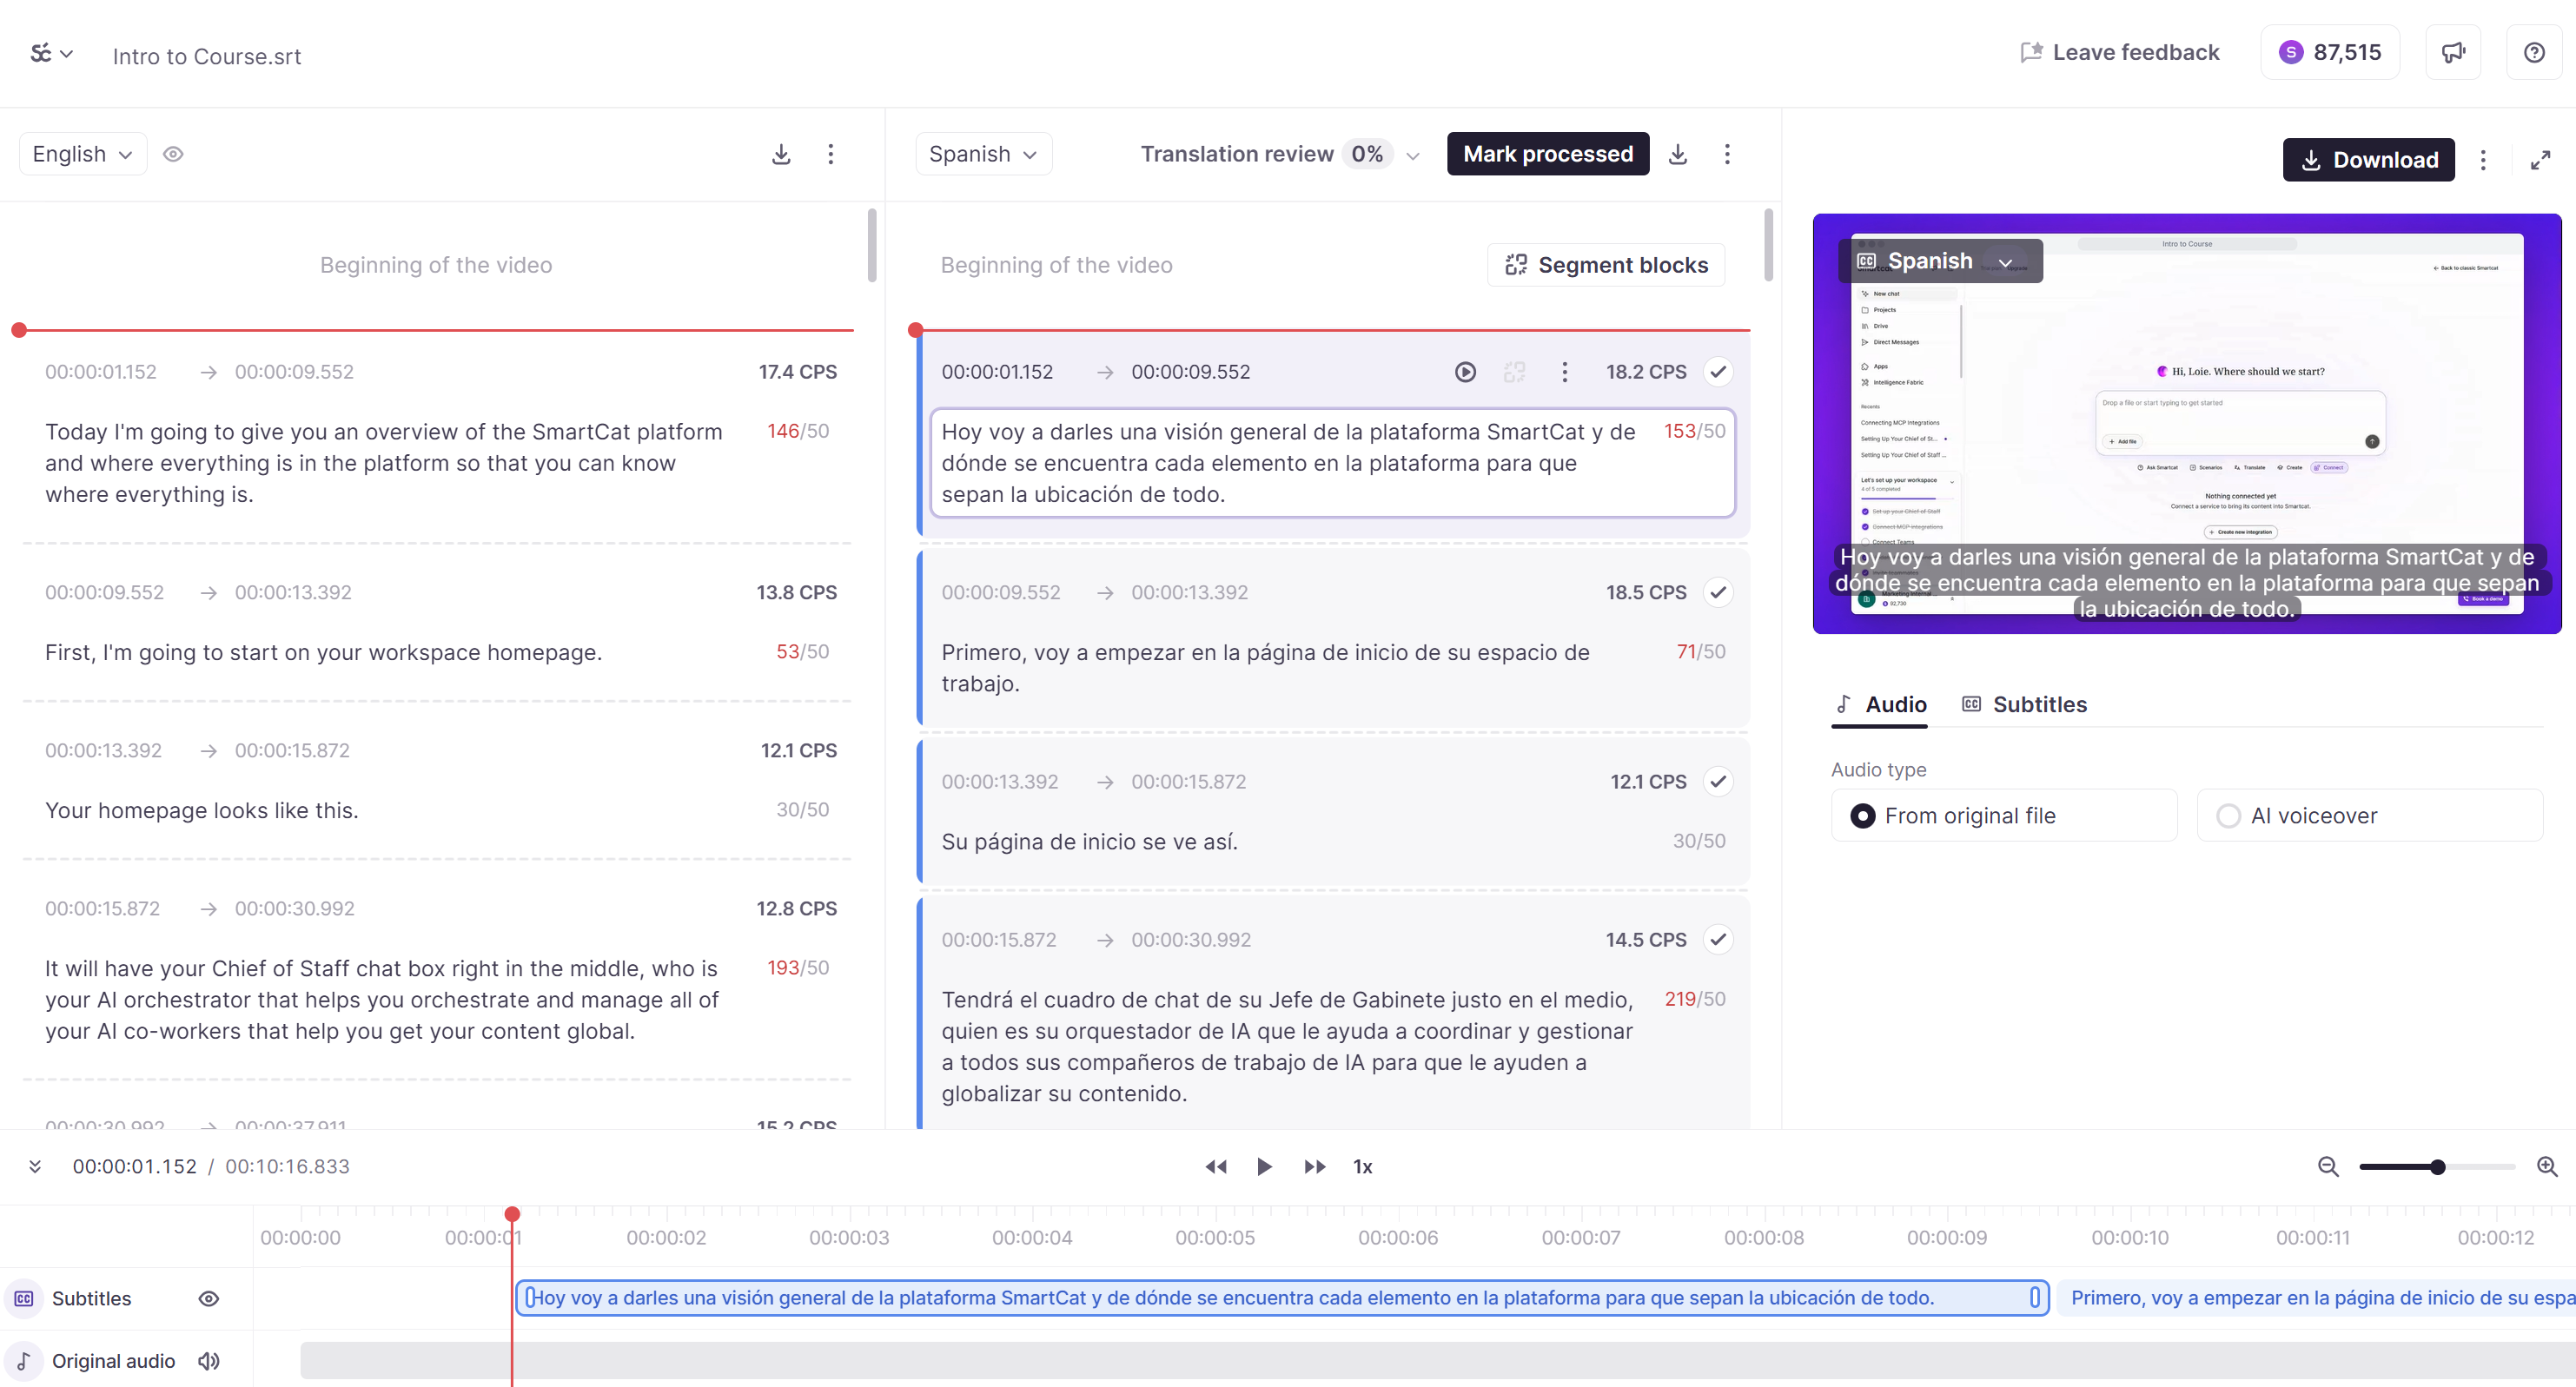Zoom out the timeline
The image size is (2576, 1387).
(2328, 1166)
